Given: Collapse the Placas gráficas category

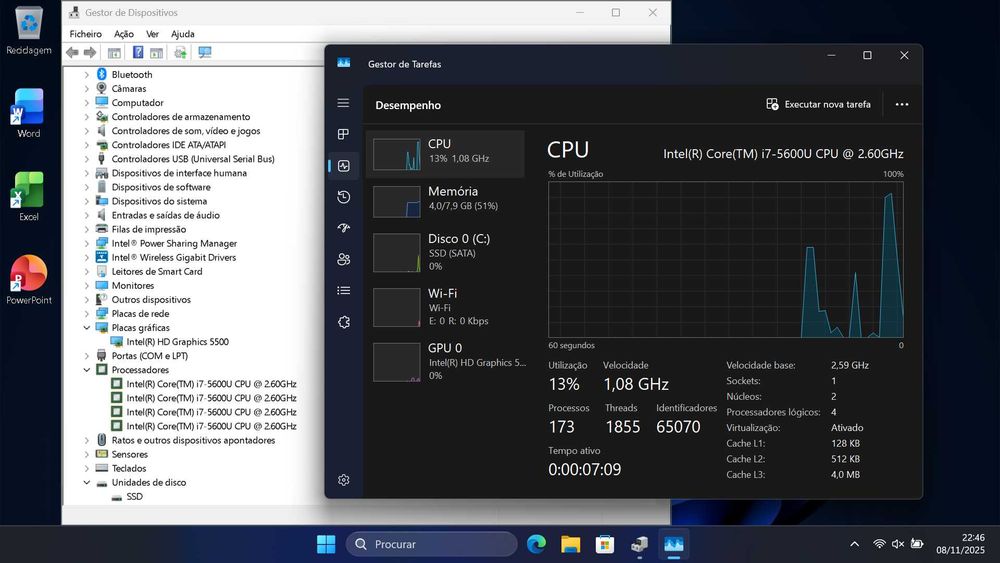Looking at the screenshot, I should tap(87, 328).
